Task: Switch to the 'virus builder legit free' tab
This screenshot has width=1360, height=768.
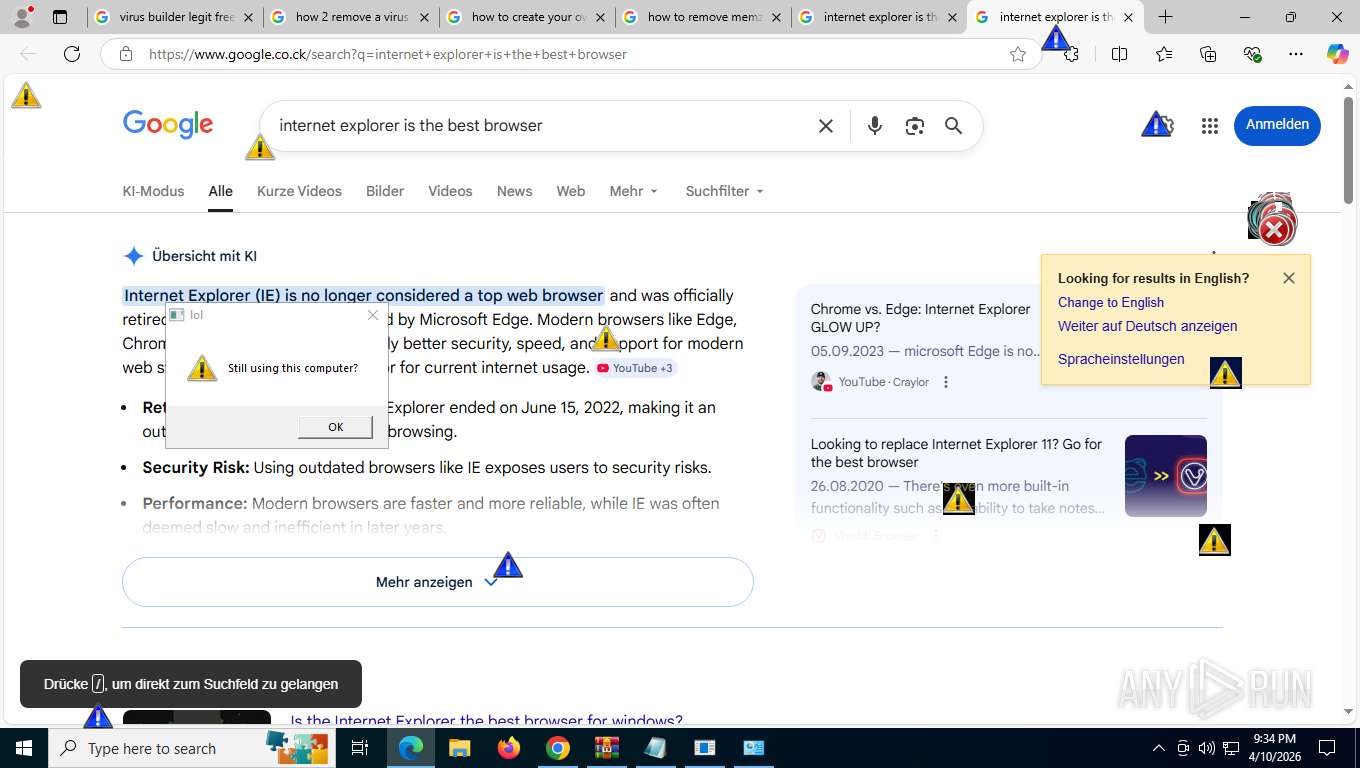Action: pyautogui.click(x=174, y=17)
